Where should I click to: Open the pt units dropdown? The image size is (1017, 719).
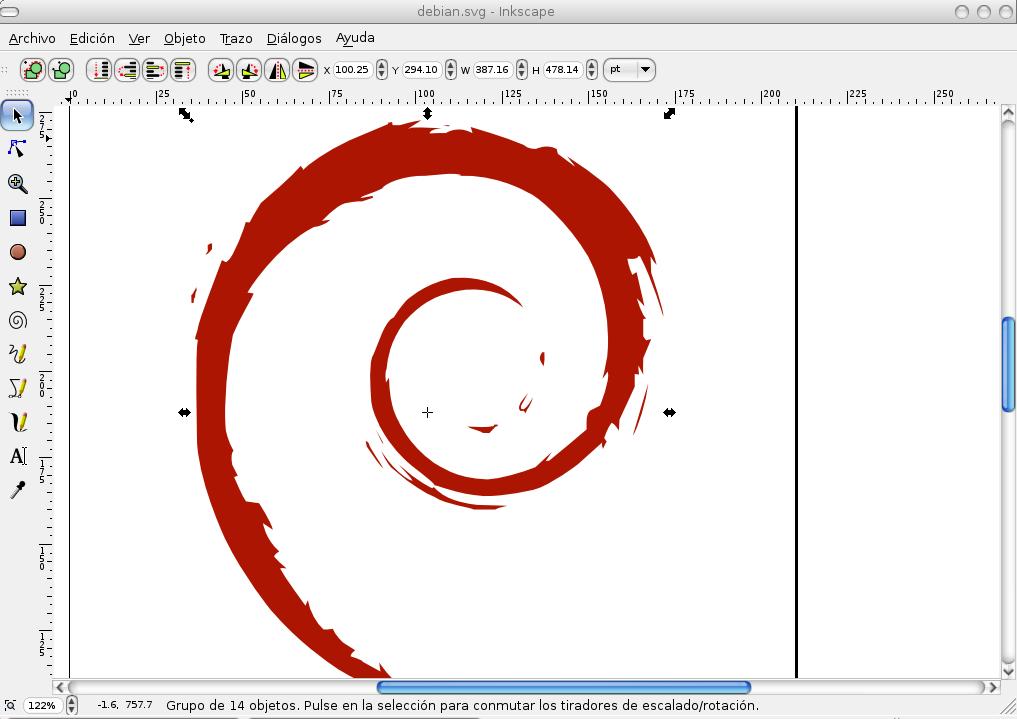629,69
